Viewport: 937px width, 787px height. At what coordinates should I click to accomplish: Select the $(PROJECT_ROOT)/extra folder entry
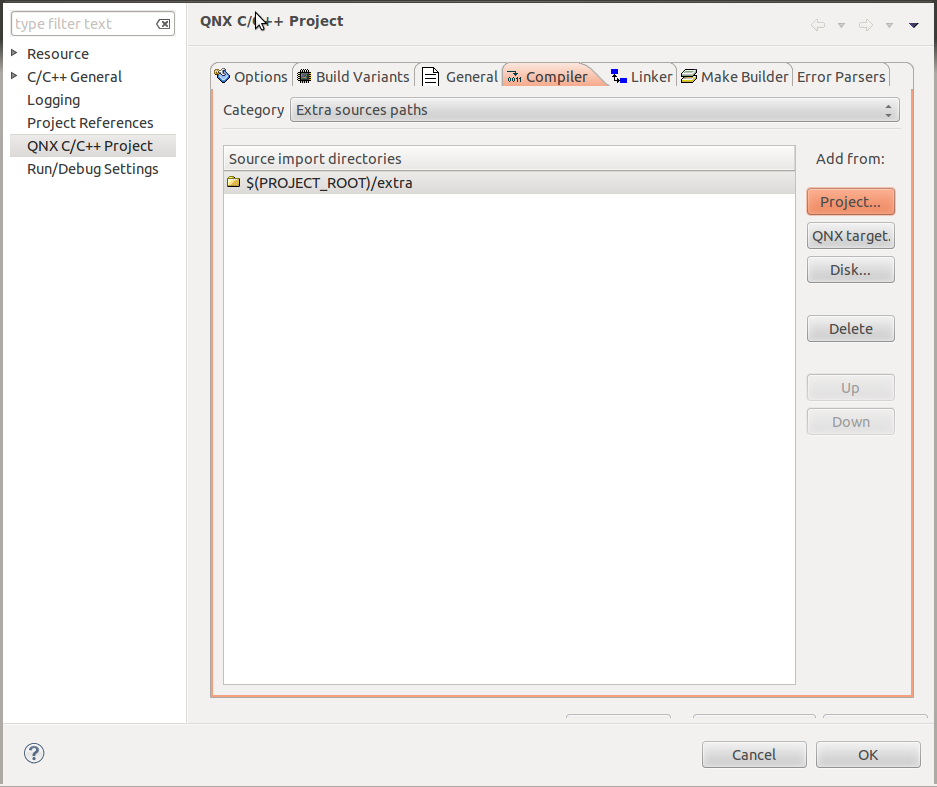click(329, 183)
